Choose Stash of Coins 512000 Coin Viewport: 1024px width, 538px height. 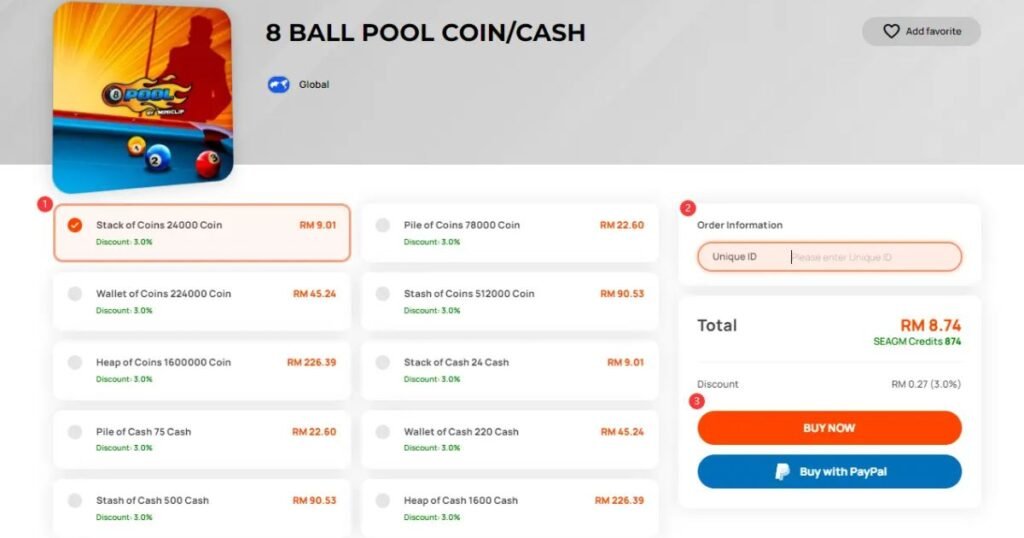coord(509,301)
